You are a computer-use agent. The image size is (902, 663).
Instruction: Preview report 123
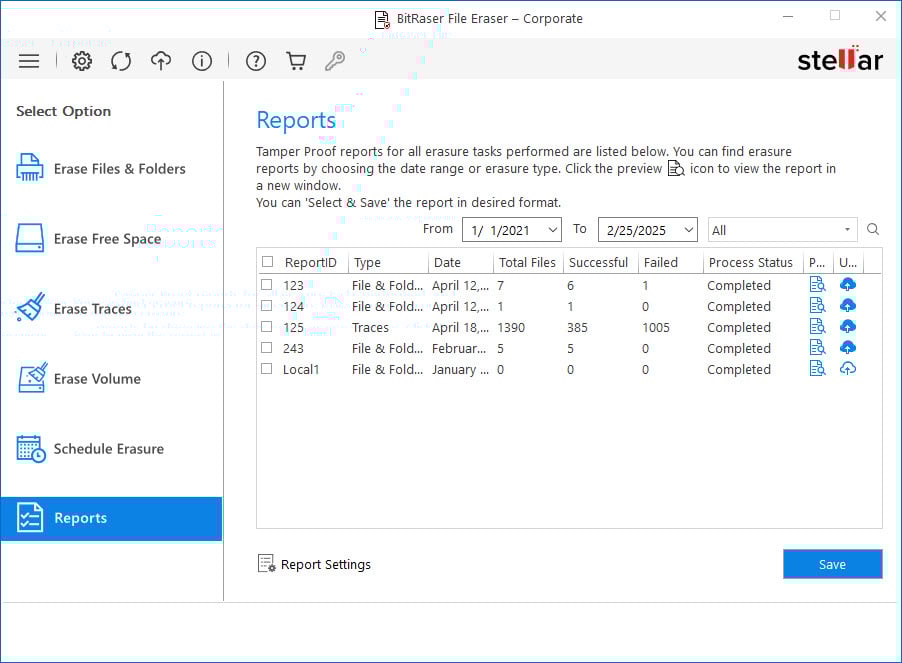click(x=817, y=284)
